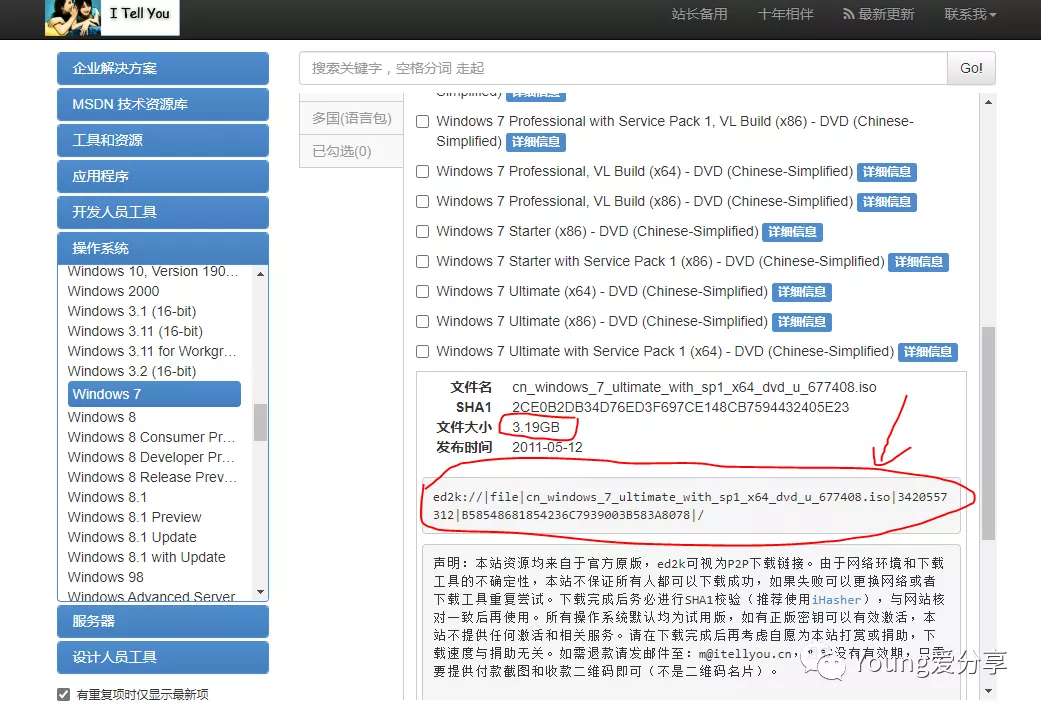Image resolution: width=1041 pixels, height=711 pixels.
Task: Click the file list vertical scrollbar thumb
Action: point(988,433)
